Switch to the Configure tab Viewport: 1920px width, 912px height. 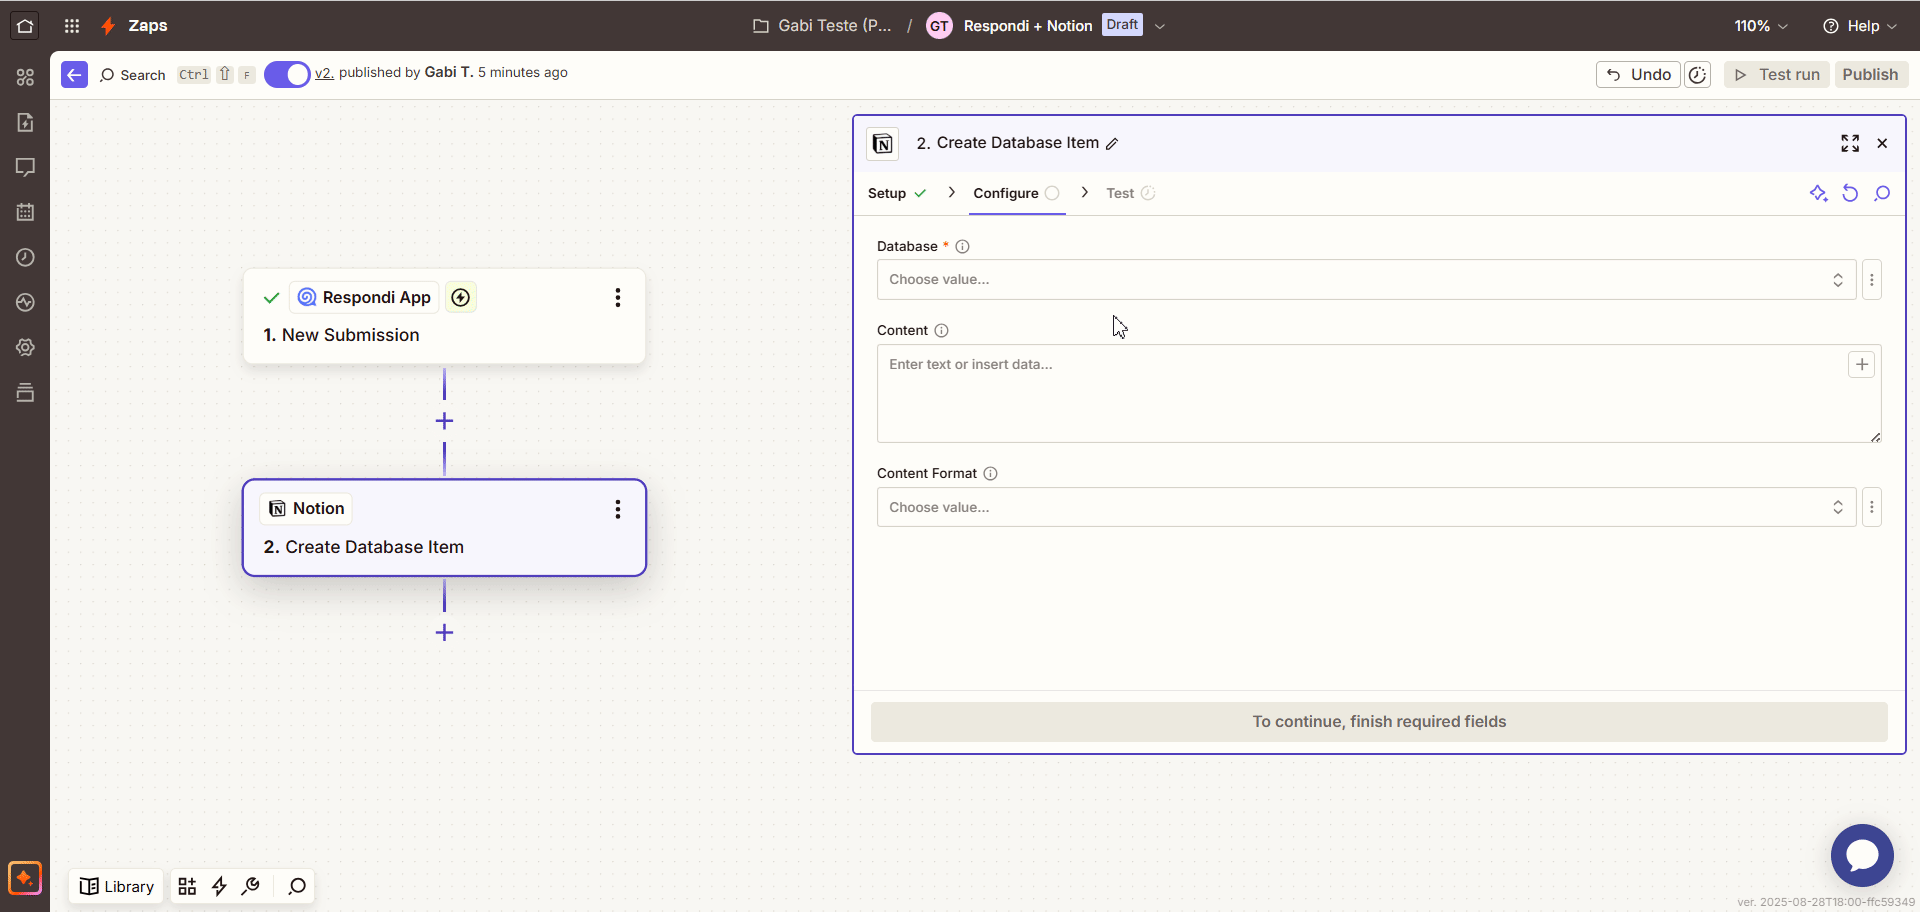[1017, 193]
